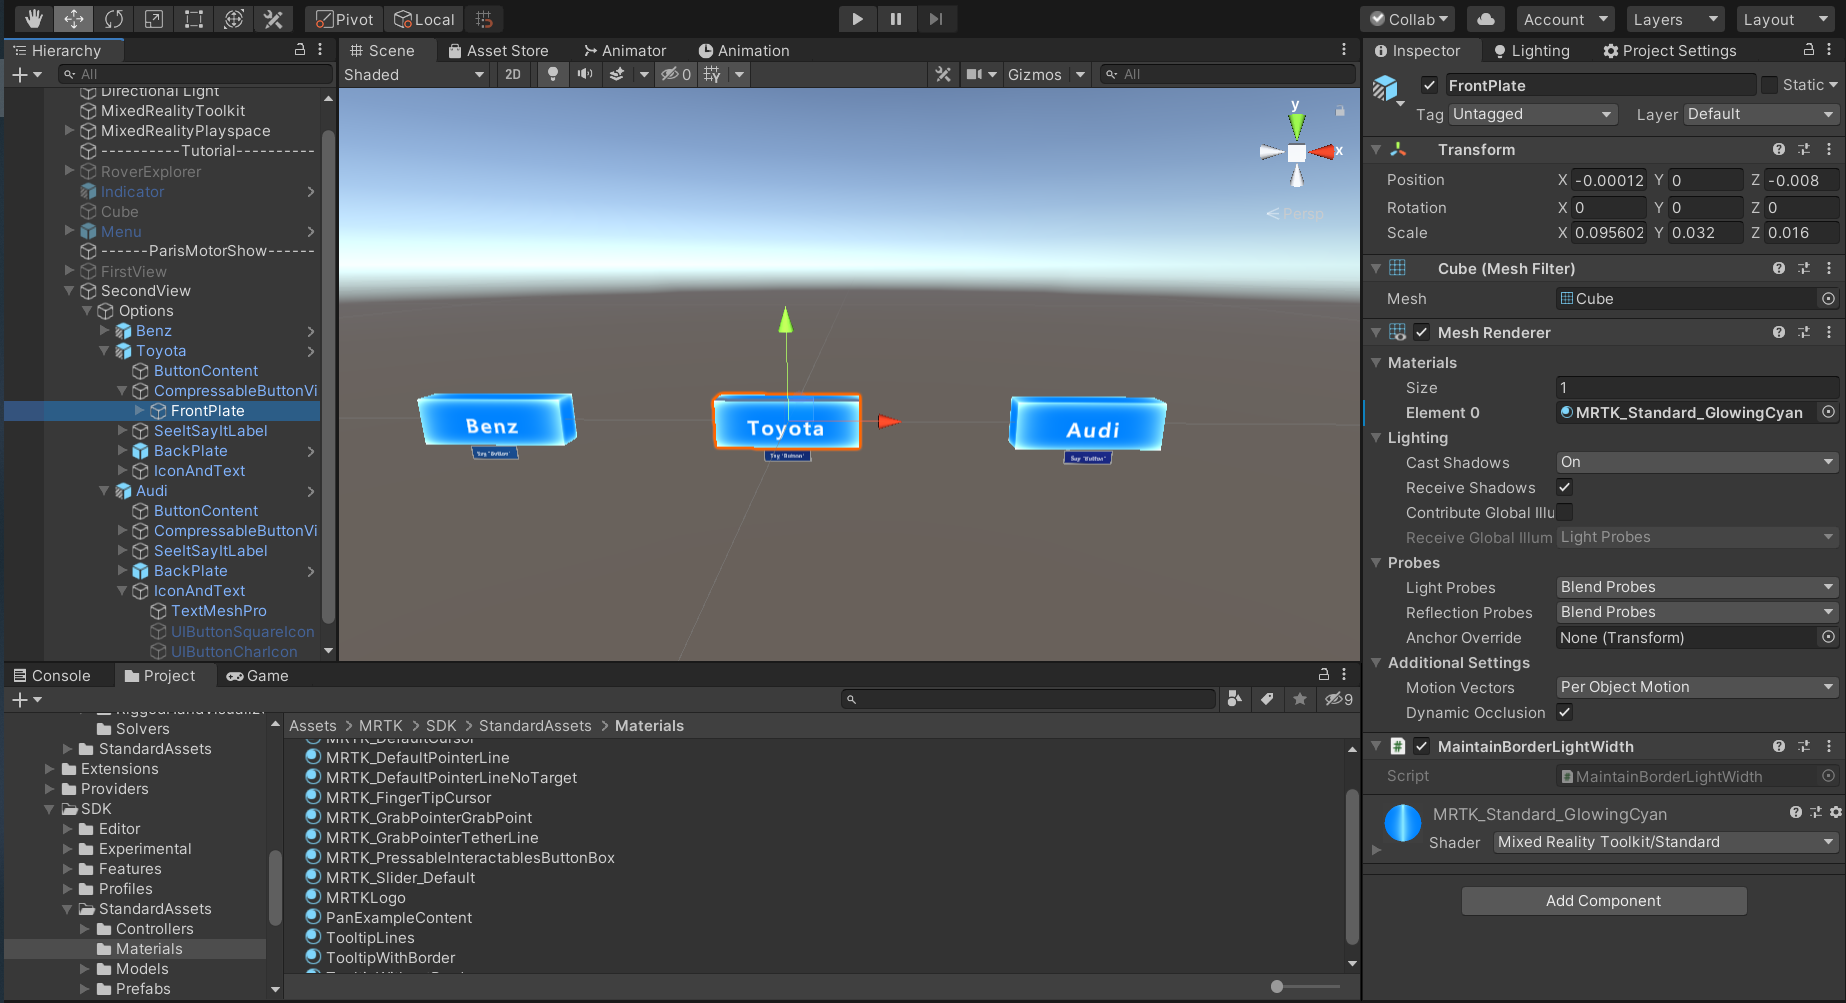Toggle hidden objects visibility in scene toolbar
This screenshot has height=1003, width=1846.
tap(676, 74)
